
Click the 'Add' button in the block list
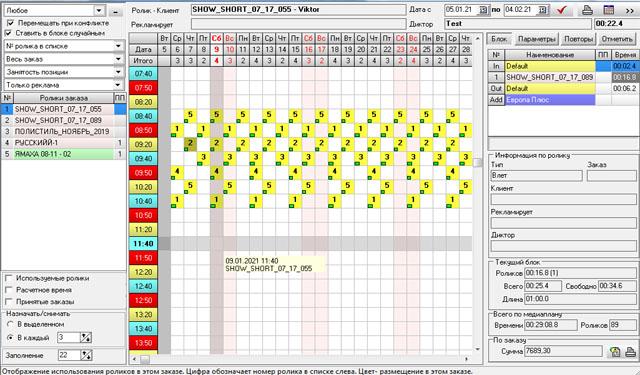point(496,100)
